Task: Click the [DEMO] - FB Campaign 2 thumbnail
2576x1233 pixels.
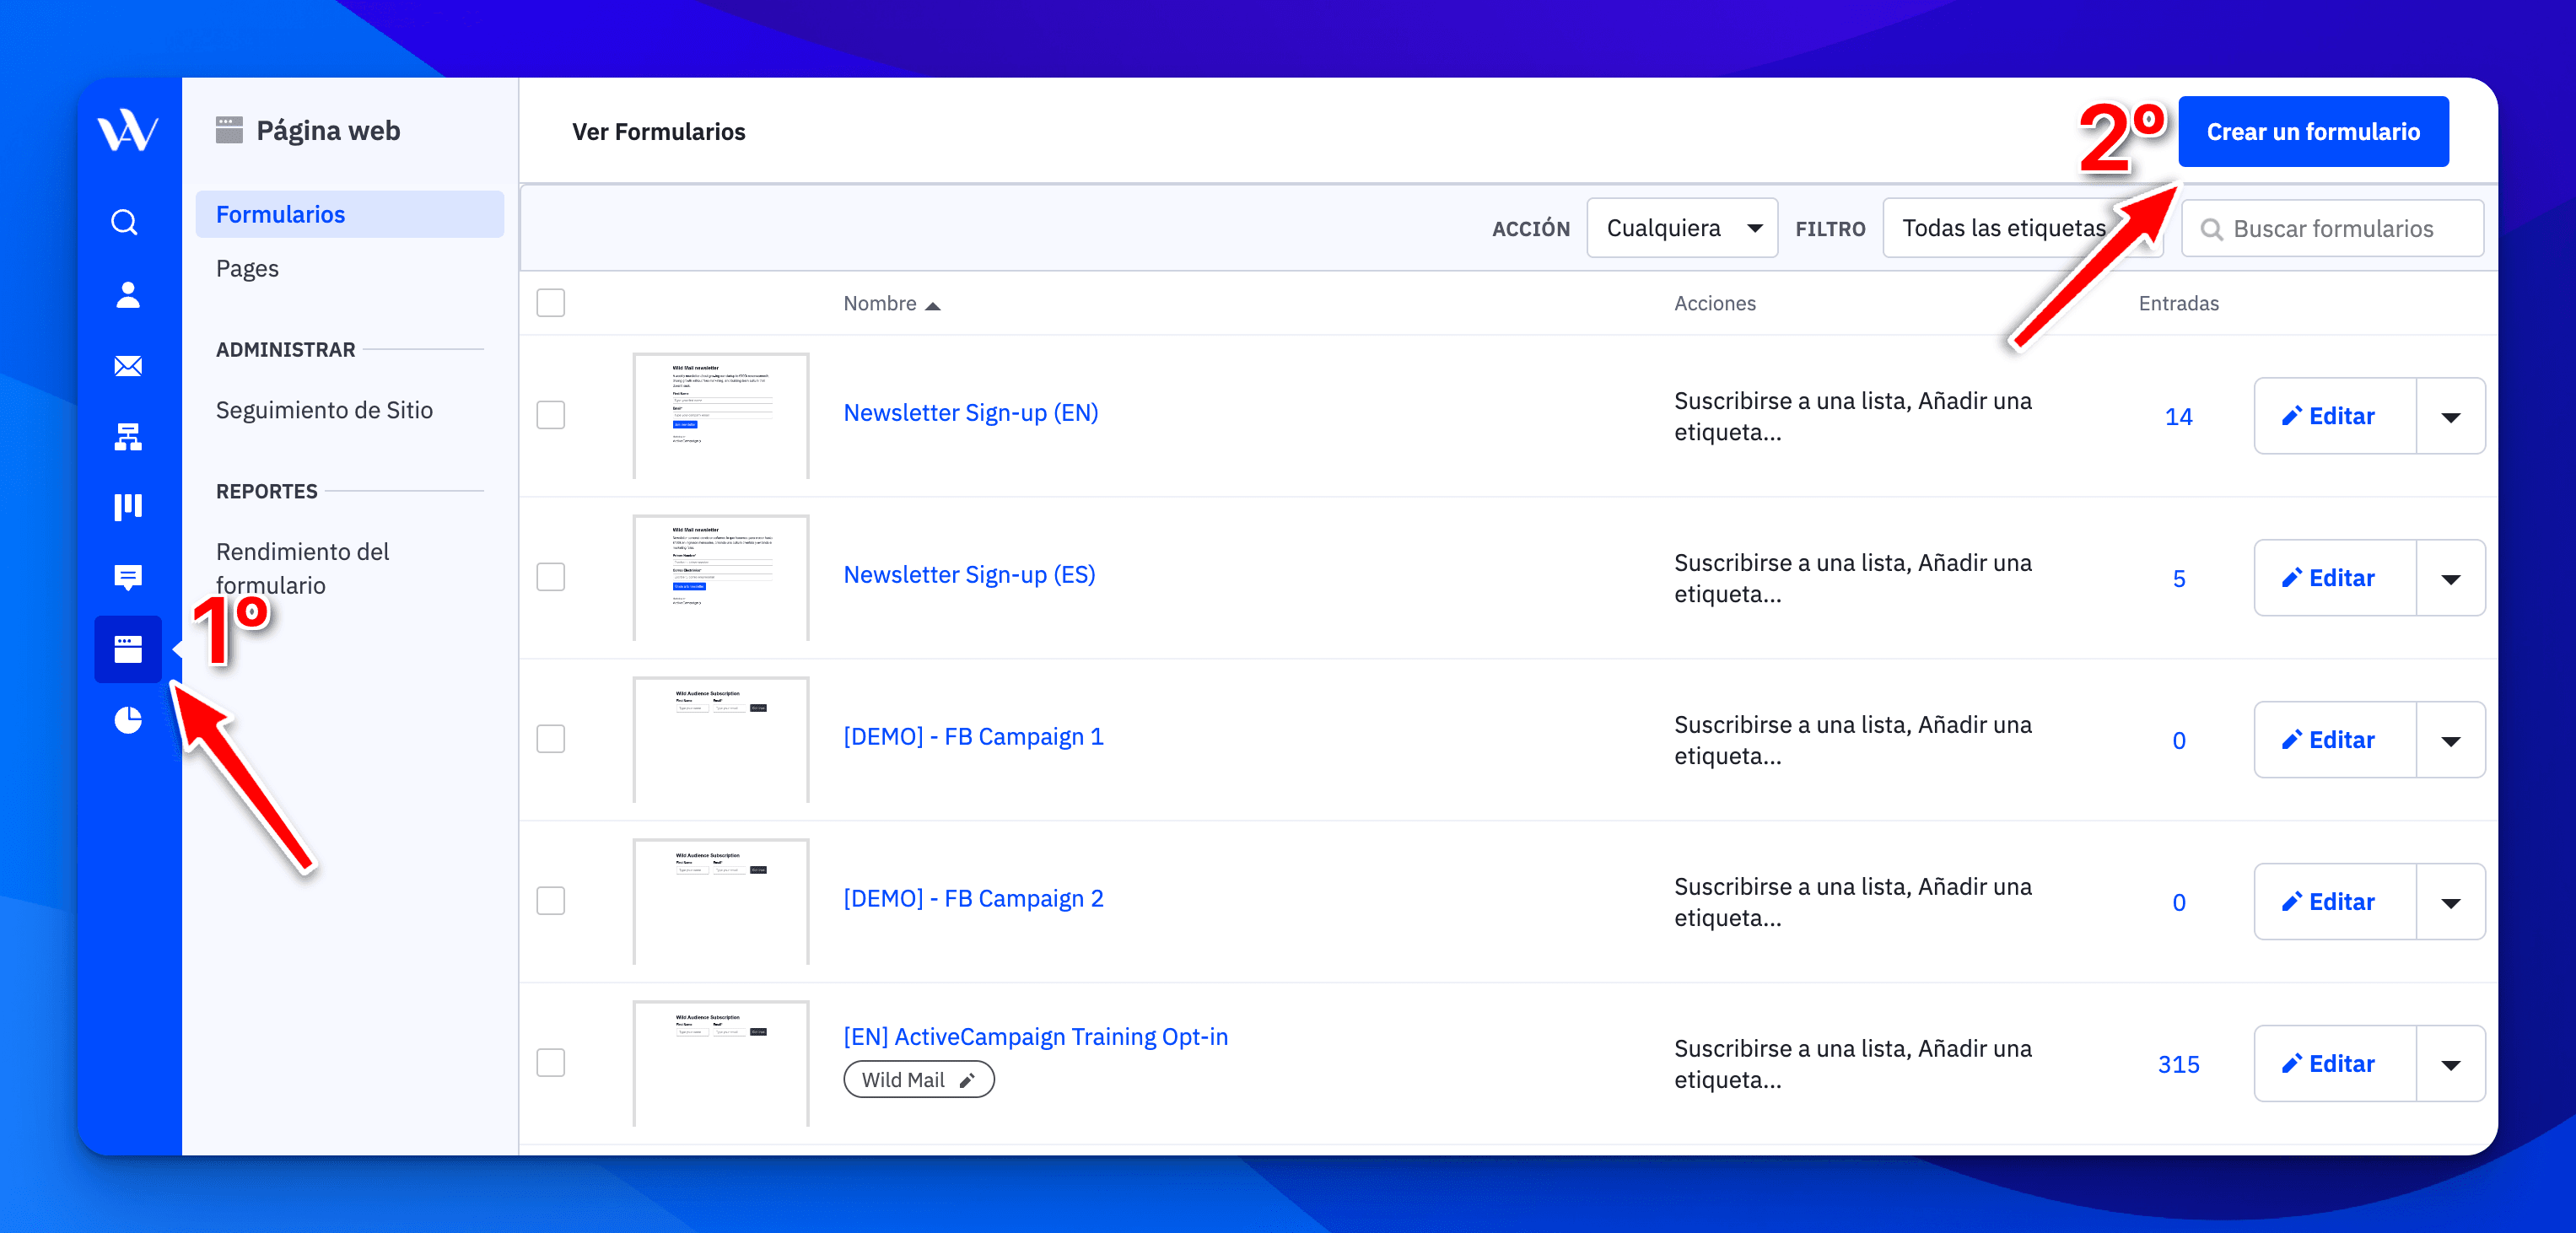Action: click(721, 901)
